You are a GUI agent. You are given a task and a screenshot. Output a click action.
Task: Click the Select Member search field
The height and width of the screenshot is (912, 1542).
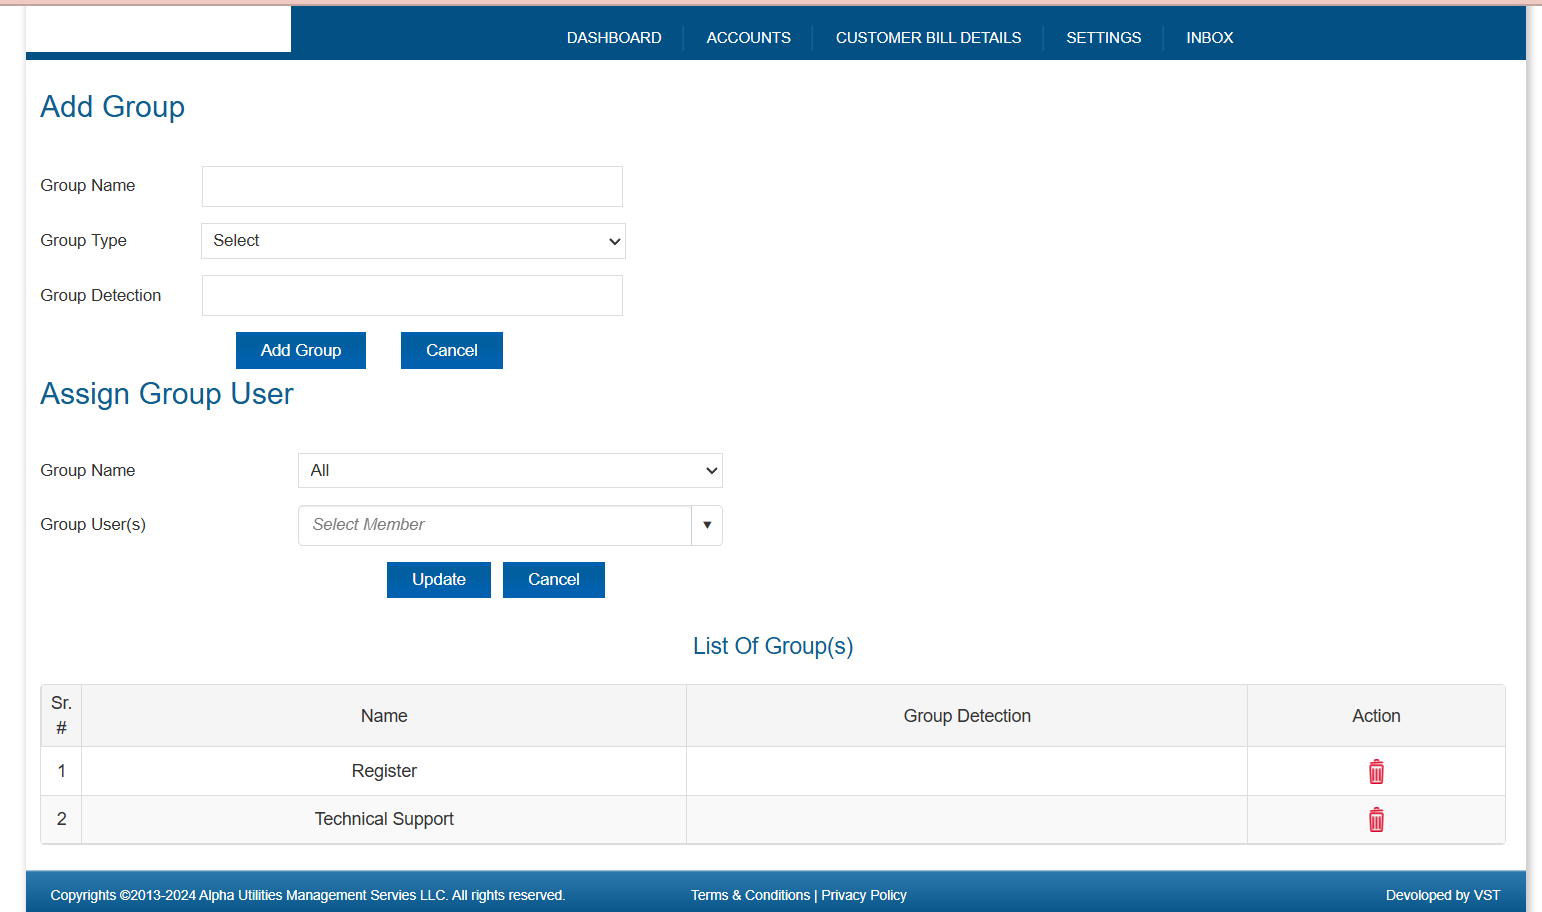point(495,525)
